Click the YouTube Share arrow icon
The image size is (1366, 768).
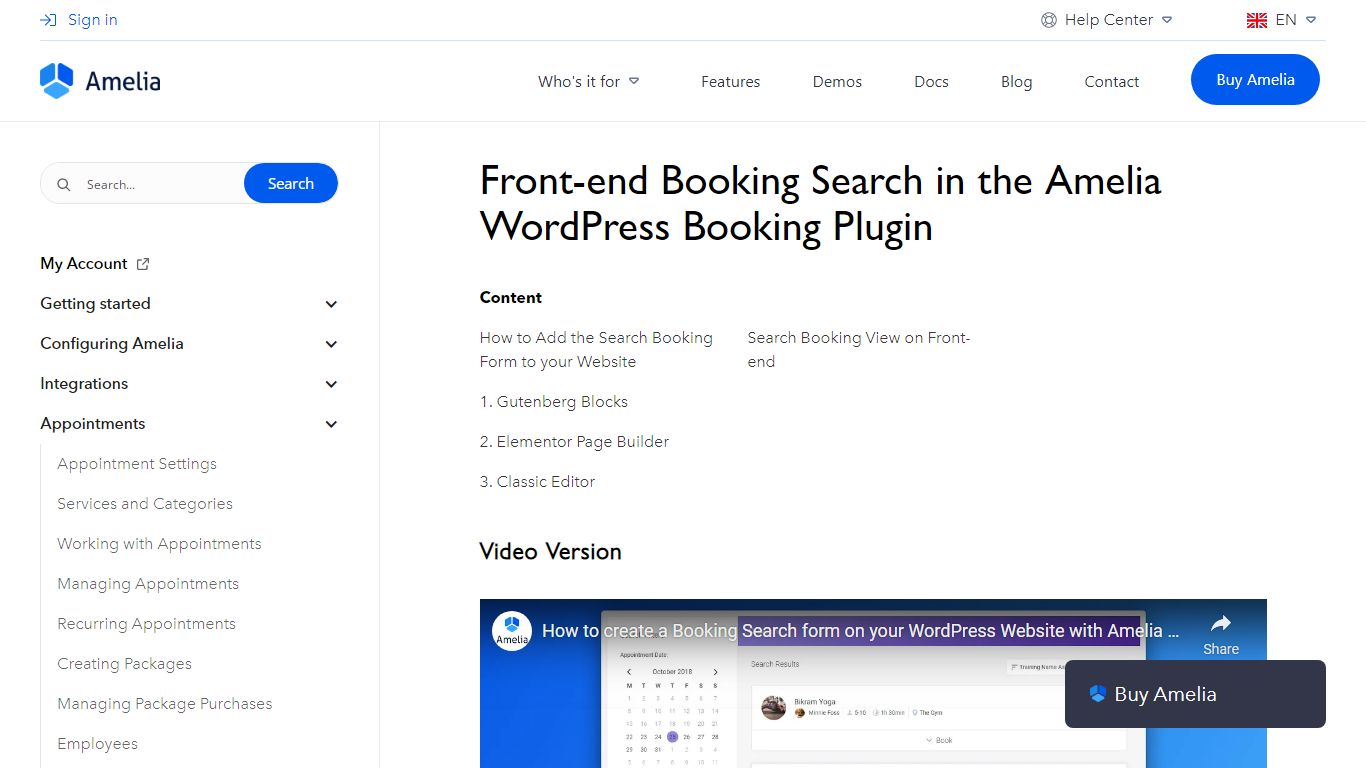coord(1221,624)
